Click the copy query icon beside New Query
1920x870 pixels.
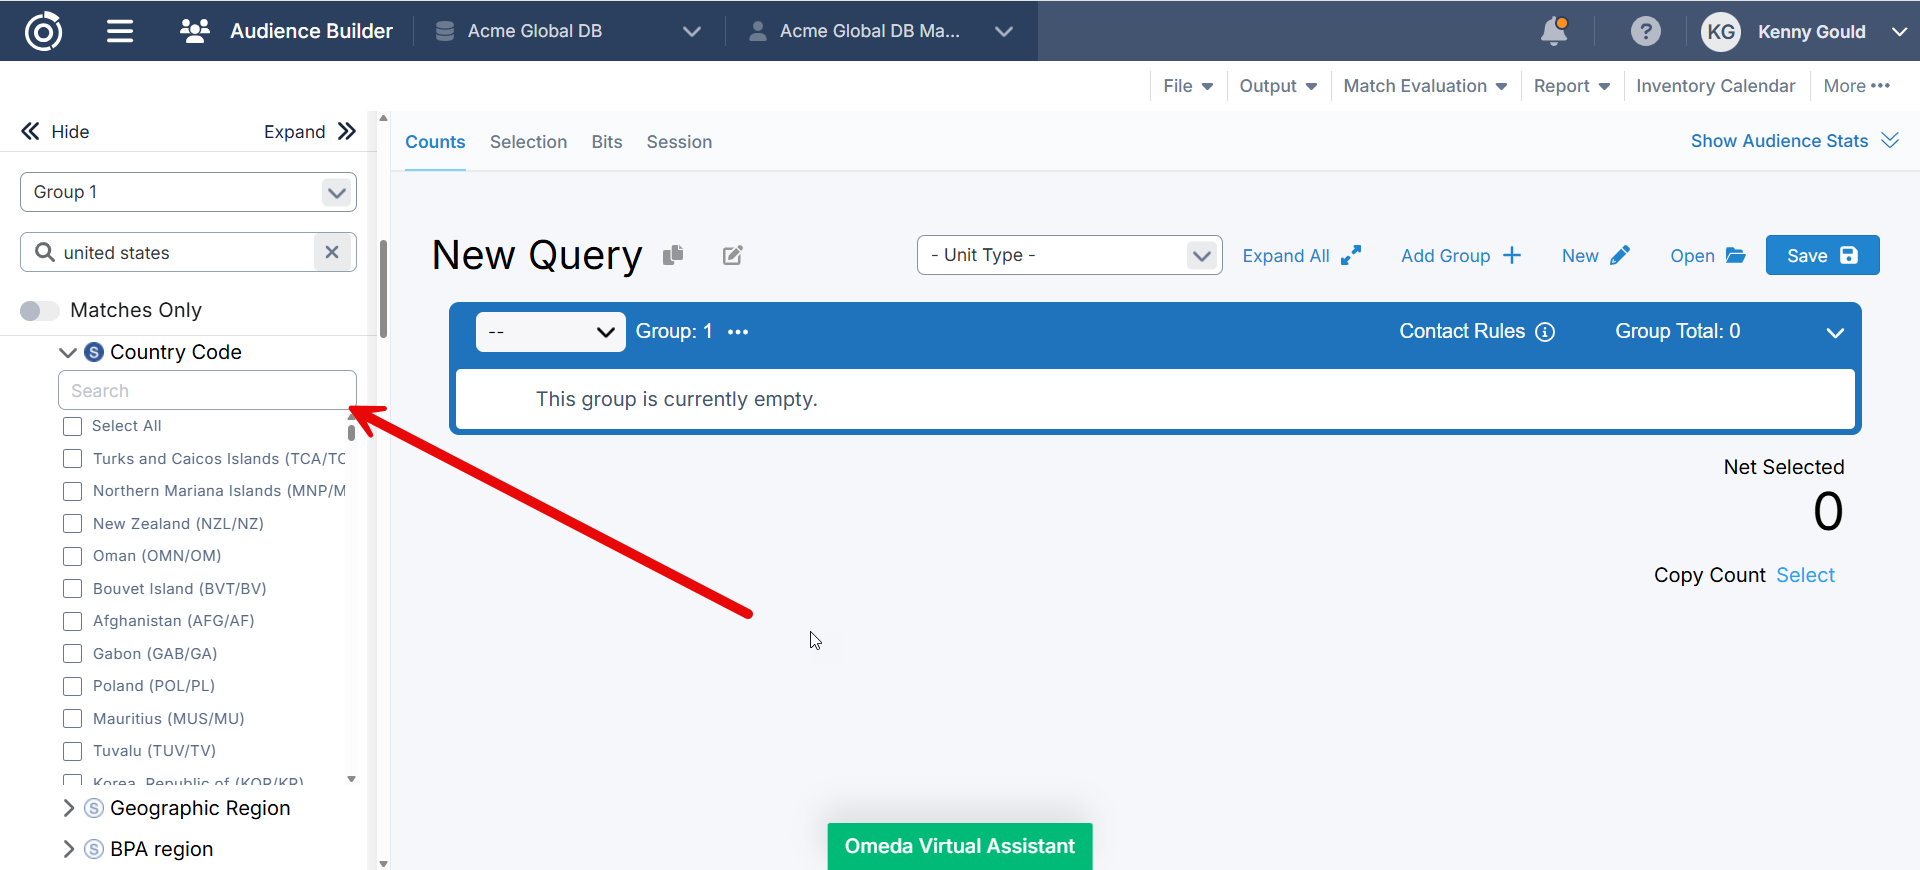click(673, 255)
